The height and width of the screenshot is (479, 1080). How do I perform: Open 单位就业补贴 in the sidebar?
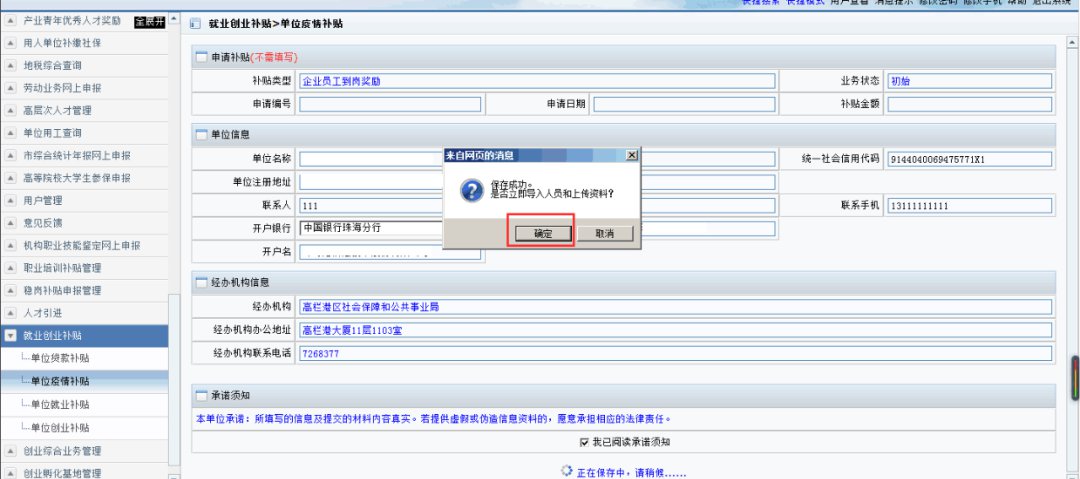tap(60, 404)
